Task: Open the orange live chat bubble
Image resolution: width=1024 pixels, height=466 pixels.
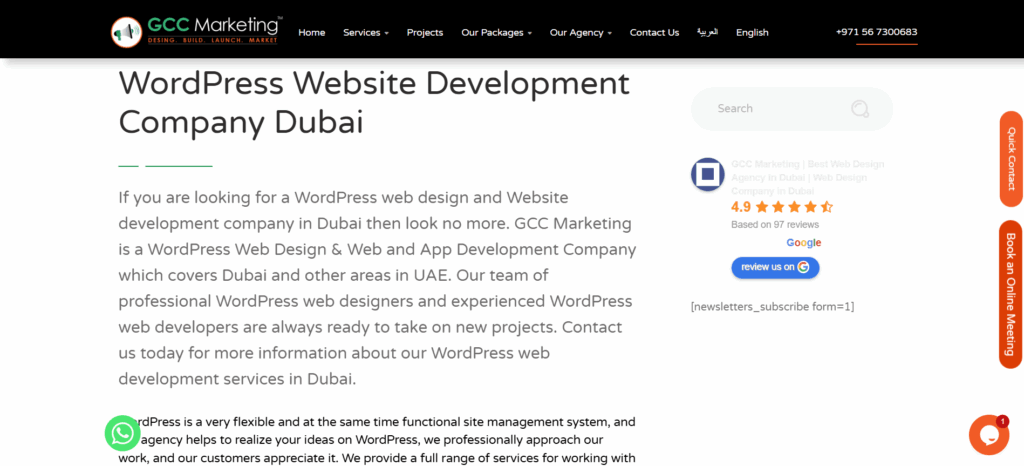Action: 989,435
